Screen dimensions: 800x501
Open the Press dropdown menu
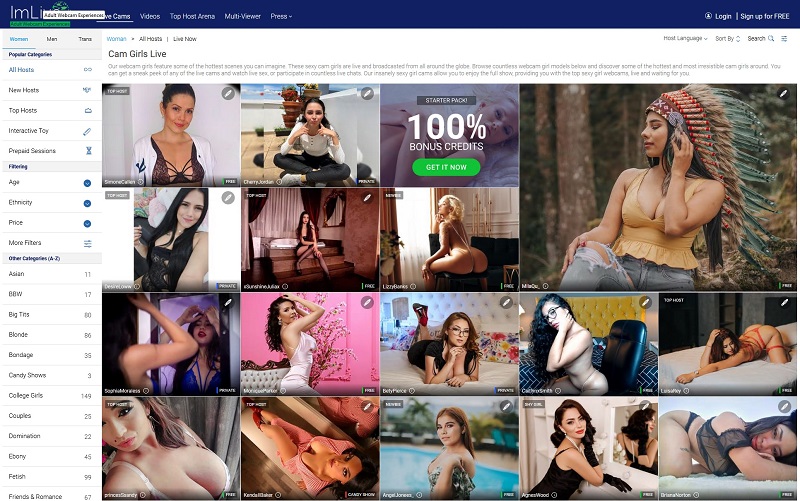click(x=281, y=16)
